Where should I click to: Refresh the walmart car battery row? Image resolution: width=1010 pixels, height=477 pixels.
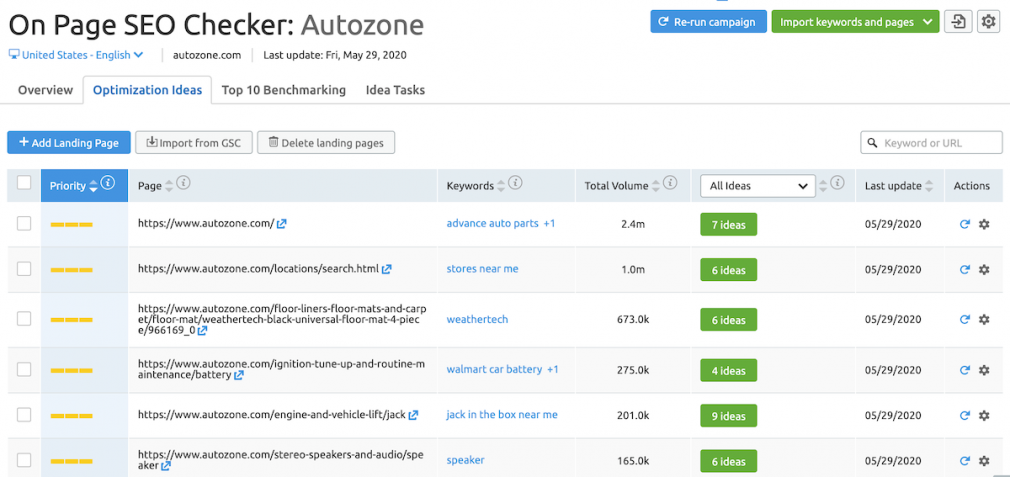point(964,370)
